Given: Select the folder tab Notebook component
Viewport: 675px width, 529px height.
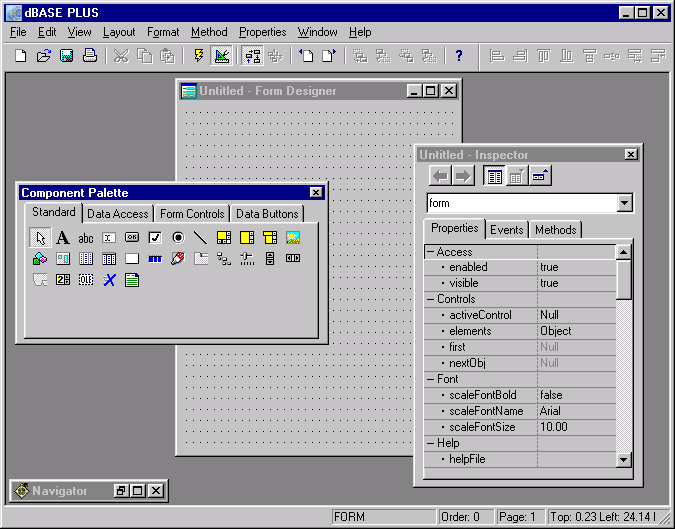Looking at the screenshot, I should coord(201,259).
